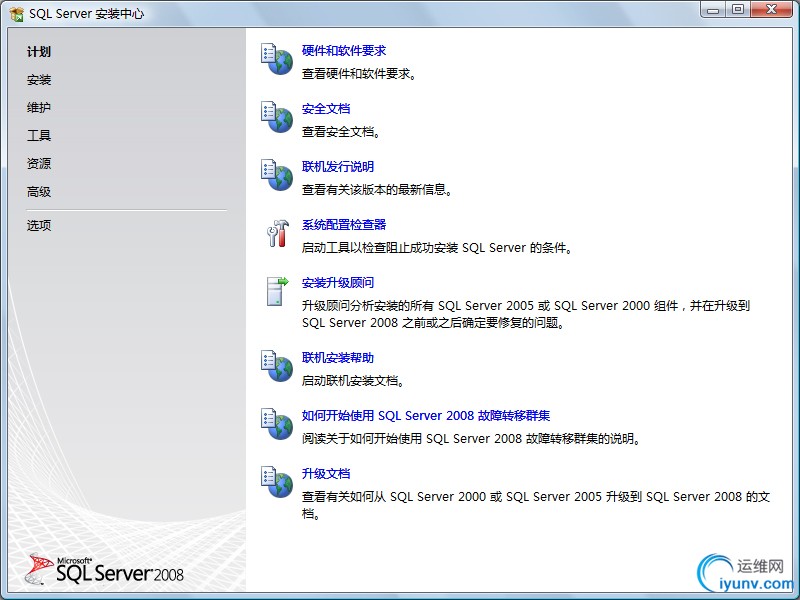This screenshot has height=600, width=800.
Task: Click the globe icon beside 联机发行说明
Action: 277,175
